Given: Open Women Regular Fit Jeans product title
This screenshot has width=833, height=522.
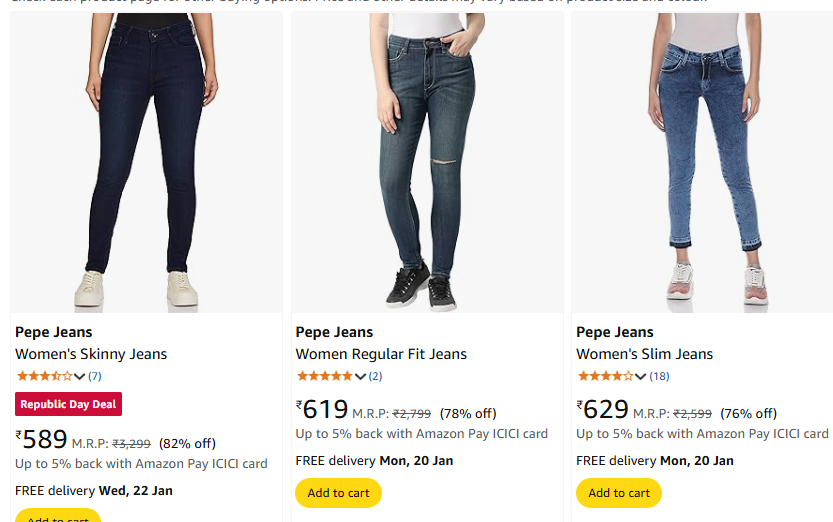Looking at the screenshot, I should click(x=381, y=354).
